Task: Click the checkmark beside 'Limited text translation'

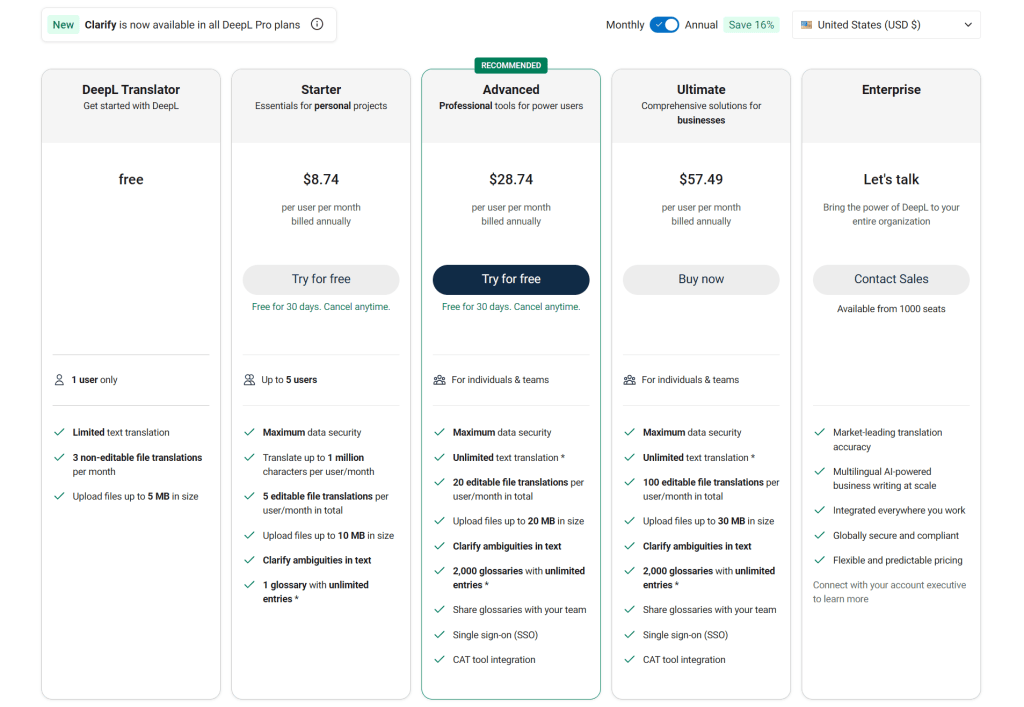Action: pyautogui.click(x=59, y=432)
